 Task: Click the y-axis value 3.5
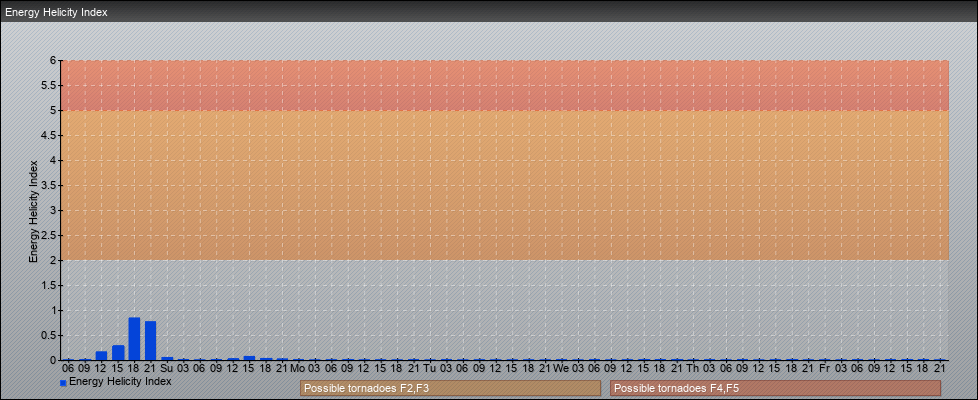pyautogui.click(x=49, y=185)
